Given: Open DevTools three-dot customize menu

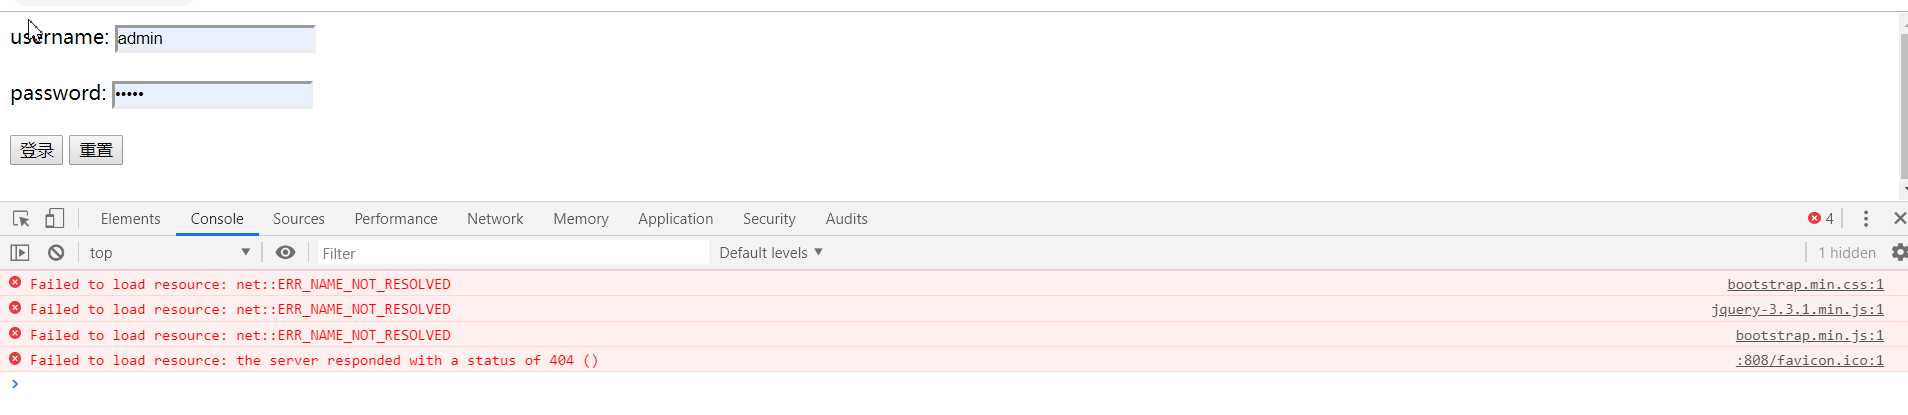Looking at the screenshot, I should click(1866, 218).
